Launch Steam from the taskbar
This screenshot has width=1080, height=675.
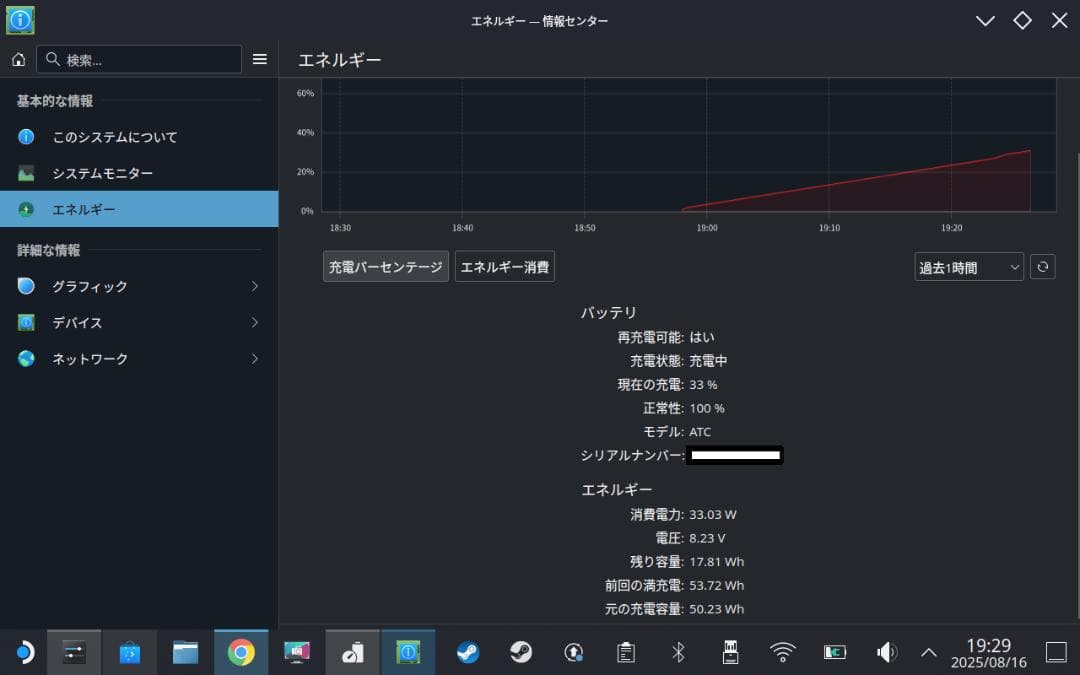[467, 651]
